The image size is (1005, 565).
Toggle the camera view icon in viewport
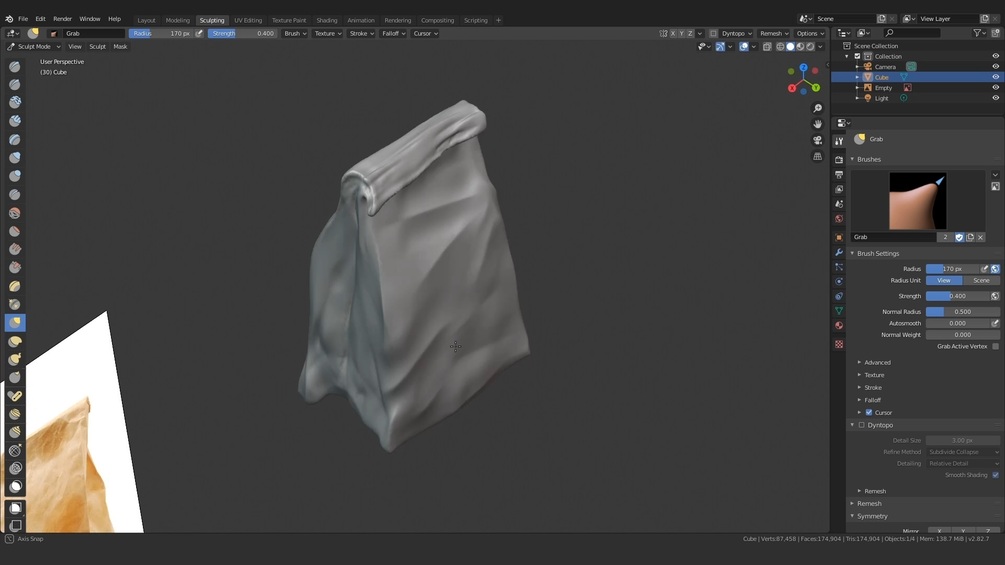(x=817, y=140)
